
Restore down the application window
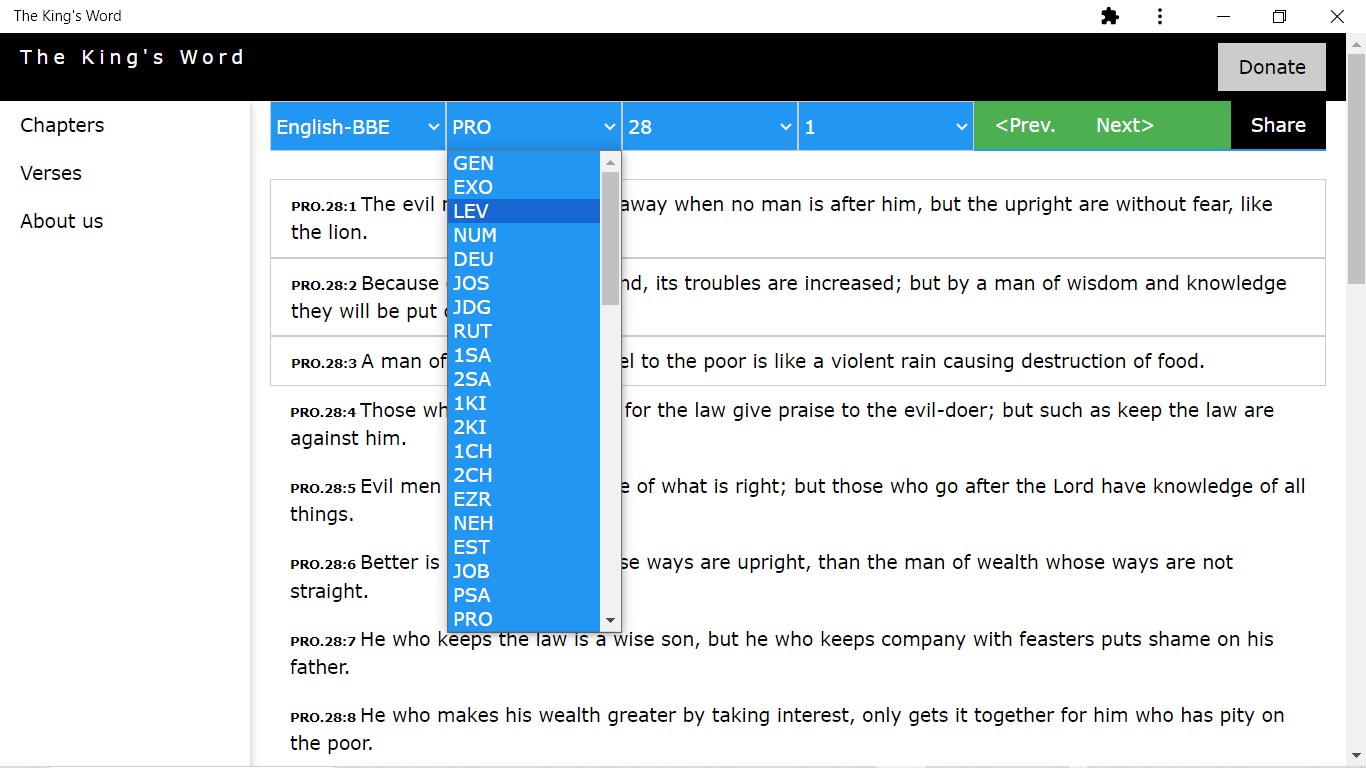point(1279,16)
